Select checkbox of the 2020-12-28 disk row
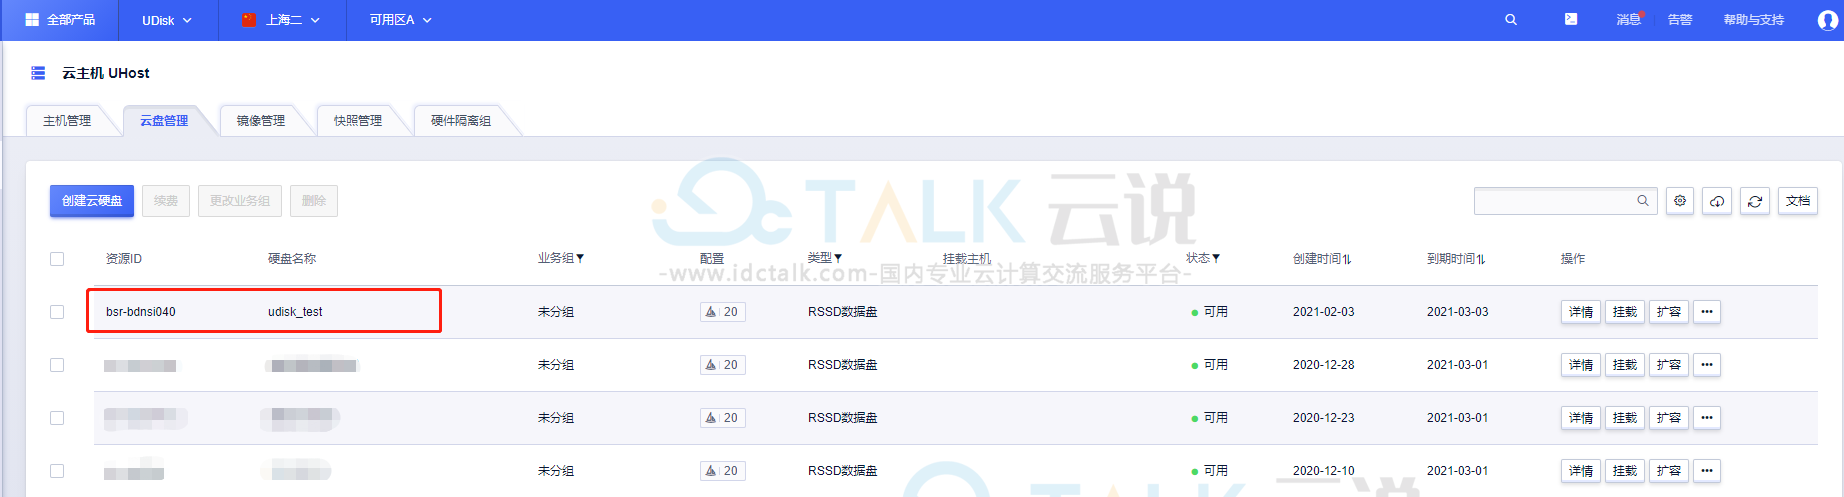The height and width of the screenshot is (497, 1844). pyautogui.click(x=57, y=365)
